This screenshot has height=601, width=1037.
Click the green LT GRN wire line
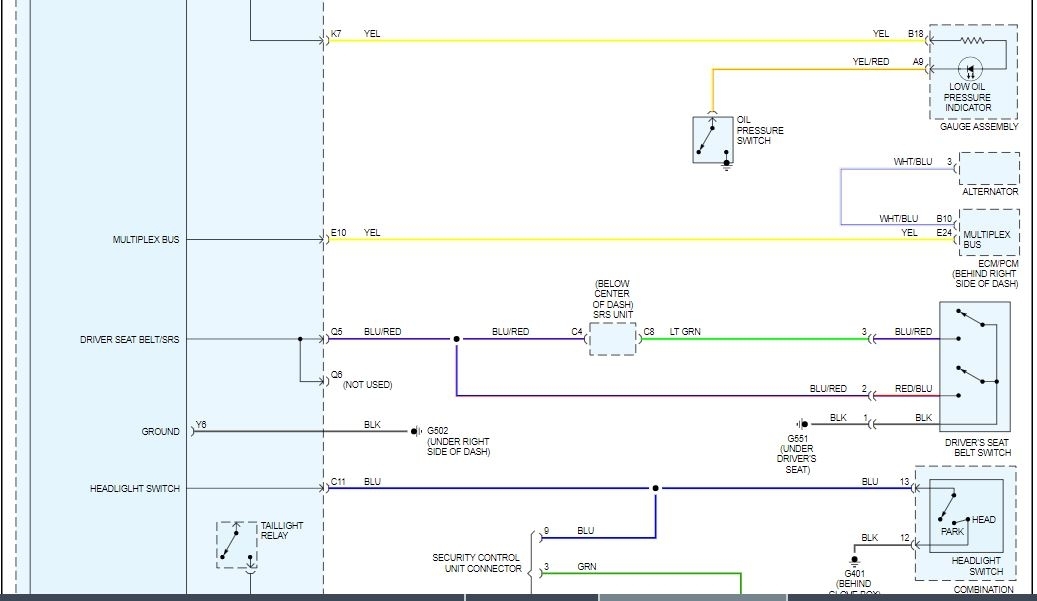(x=754, y=339)
